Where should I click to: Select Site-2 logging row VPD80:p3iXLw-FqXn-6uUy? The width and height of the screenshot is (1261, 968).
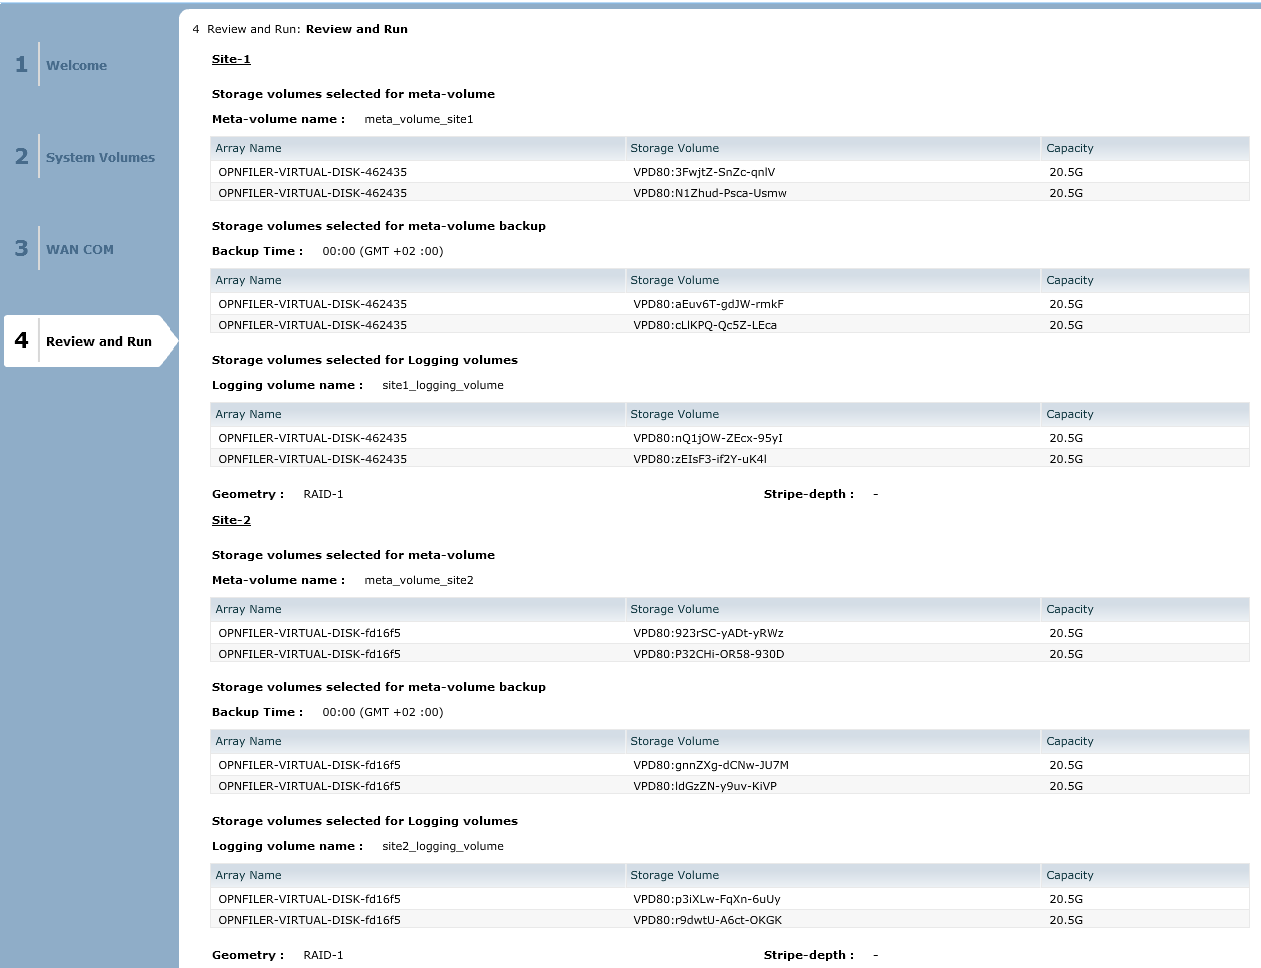point(706,899)
